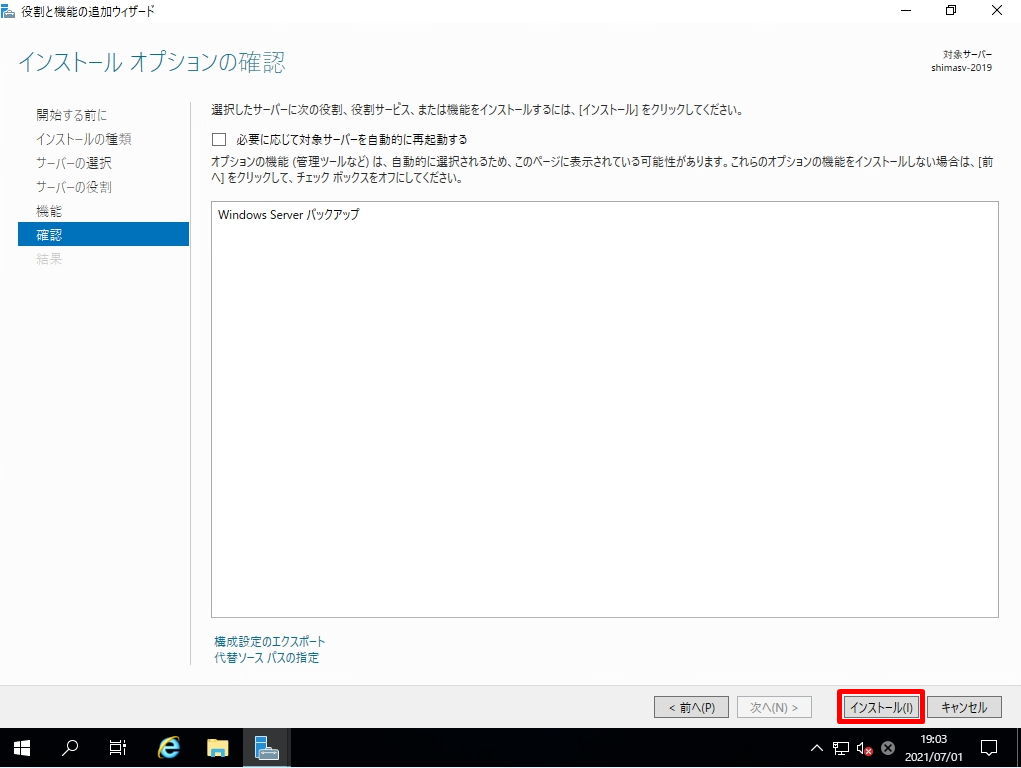The width and height of the screenshot is (1021, 768).
Task: Click Windows Server バックアップ list entry
Action: pyautogui.click(x=288, y=214)
